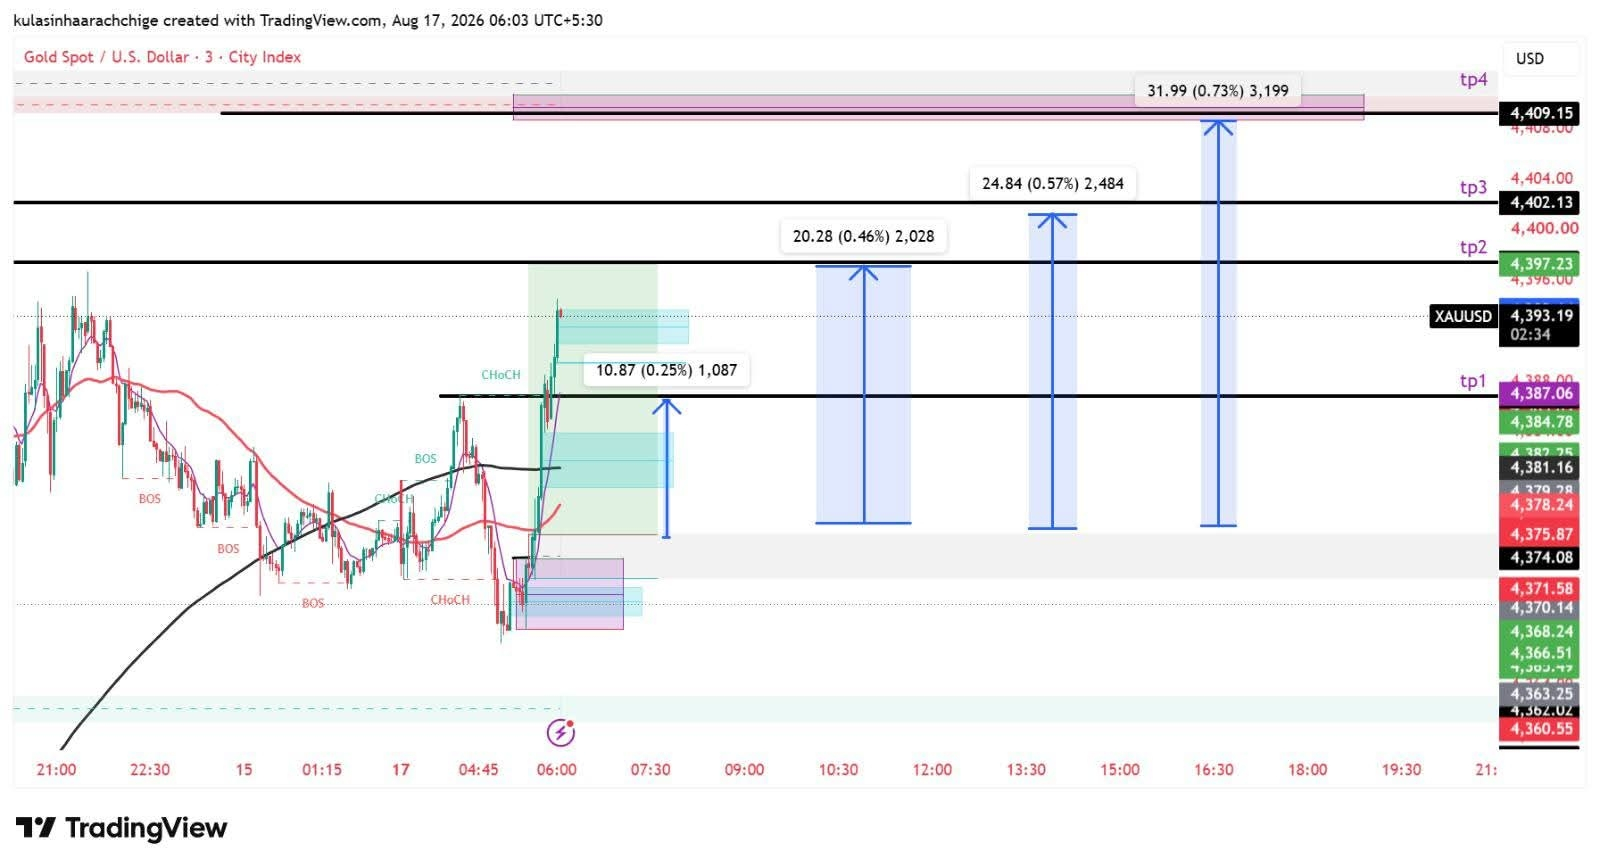This screenshot has height=868, width=1600.
Task: Click the 13:30 time axis label
Action: pos(1026,769)
